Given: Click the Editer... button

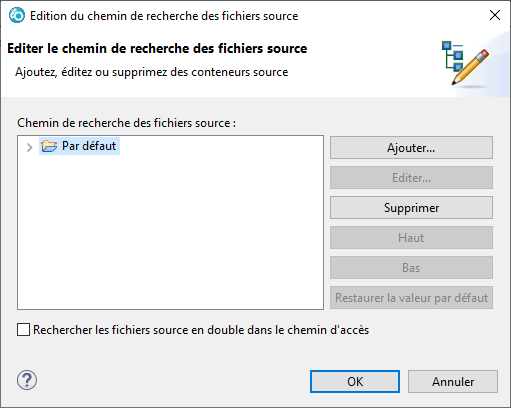Looking at the screenshot, I should pyautogui.click(x=411, y=178).
